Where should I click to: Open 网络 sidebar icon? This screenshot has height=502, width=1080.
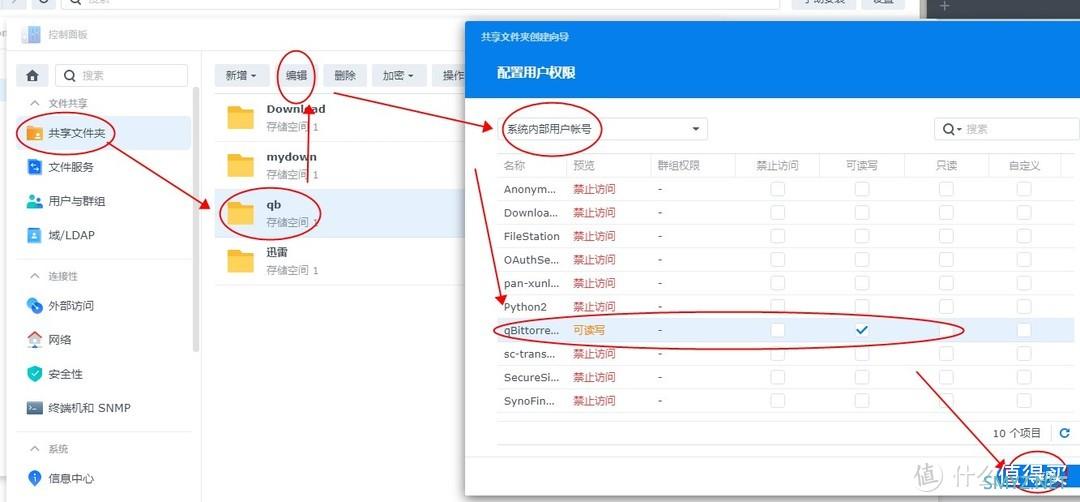(x=34, y=339)
